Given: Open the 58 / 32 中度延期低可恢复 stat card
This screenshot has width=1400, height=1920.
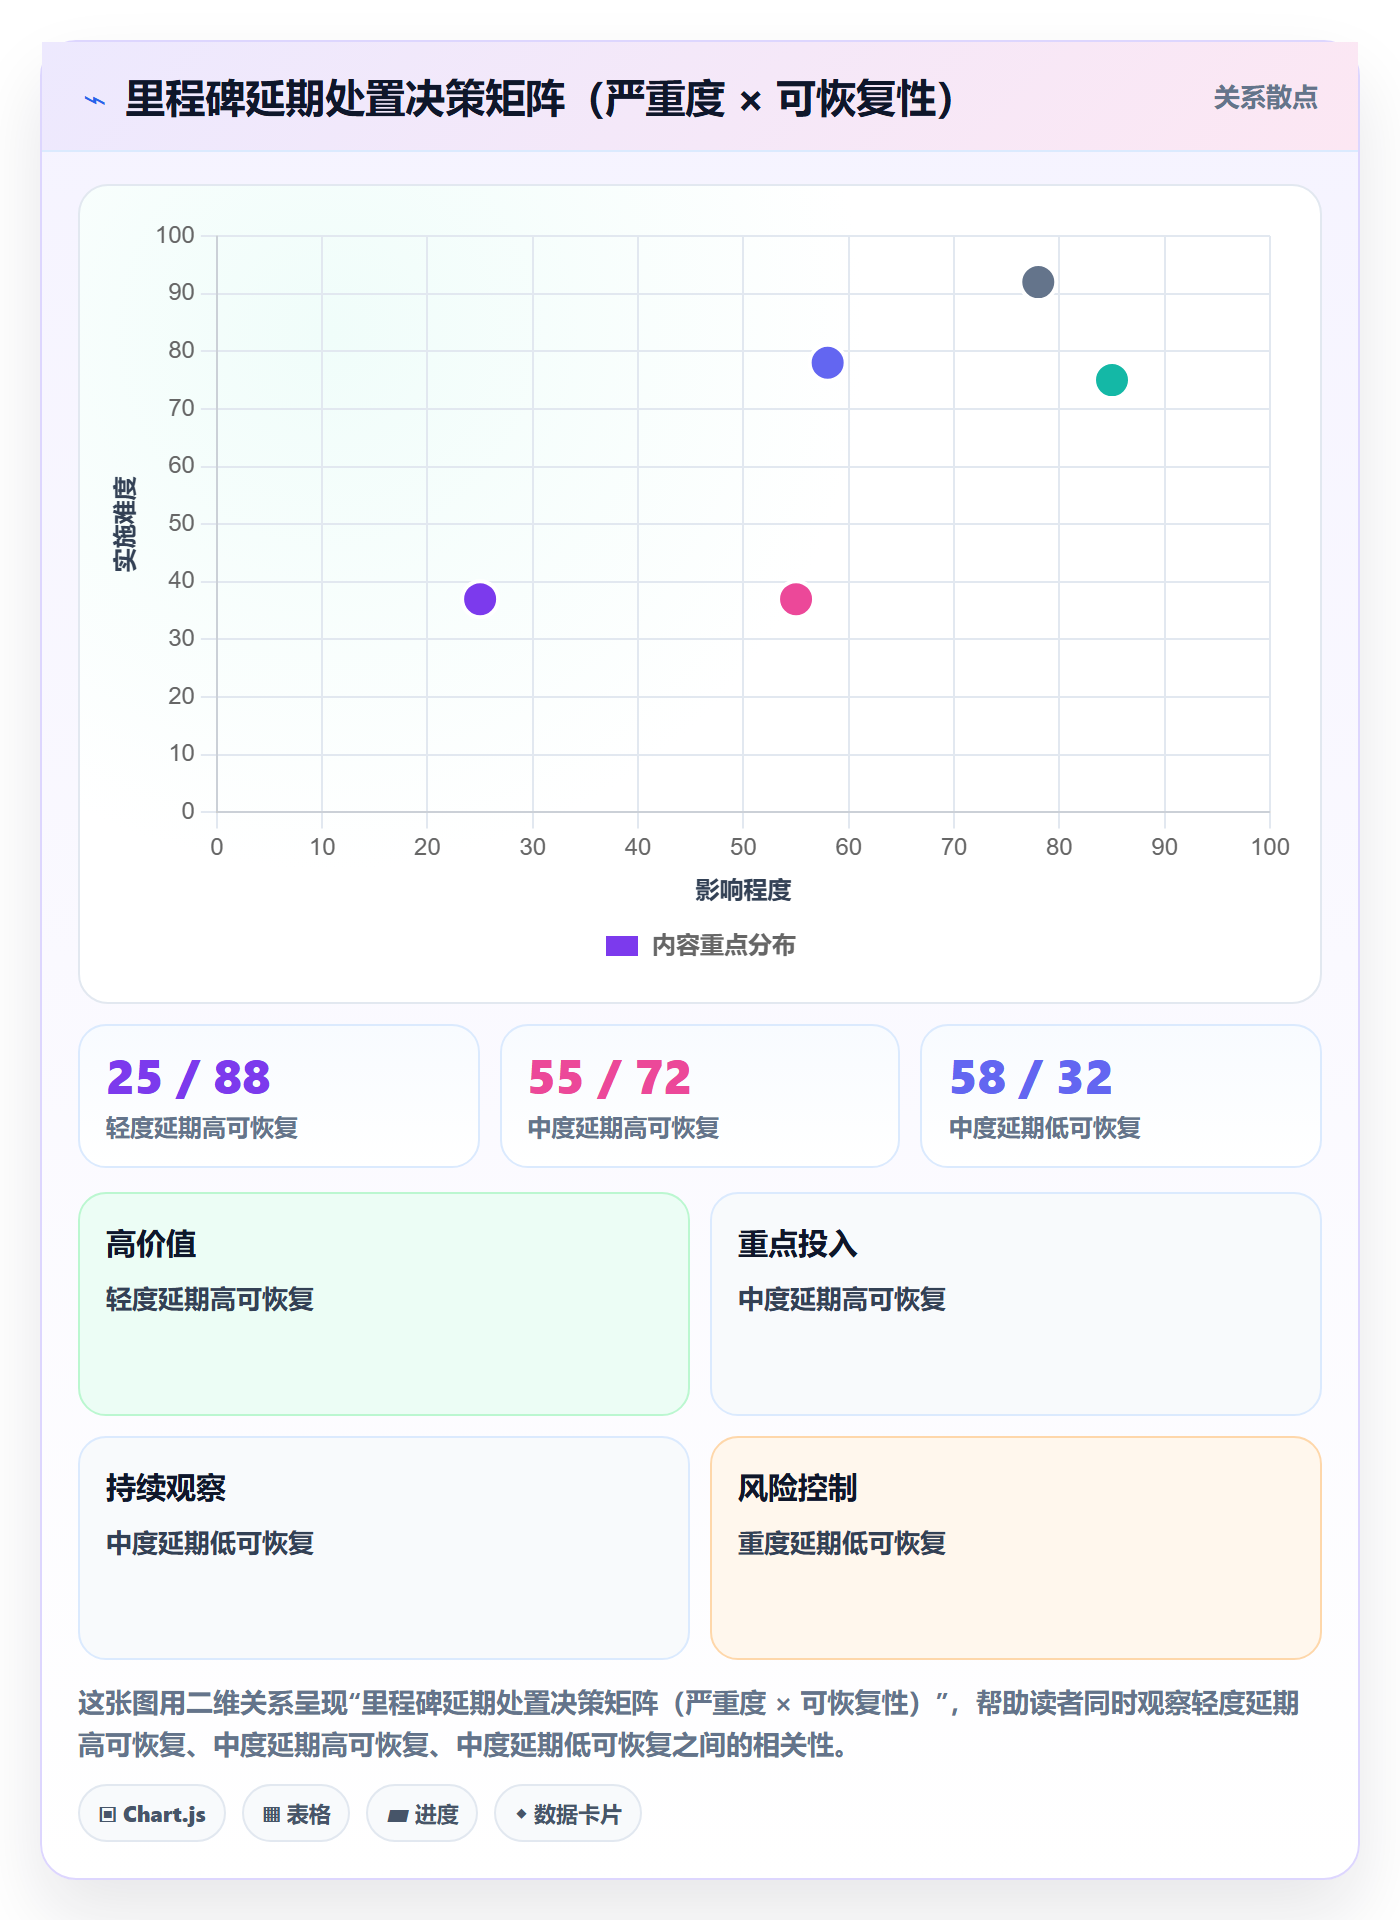Looking at the screenshot, I should pyautogui.click(x=1121, y=1096).
